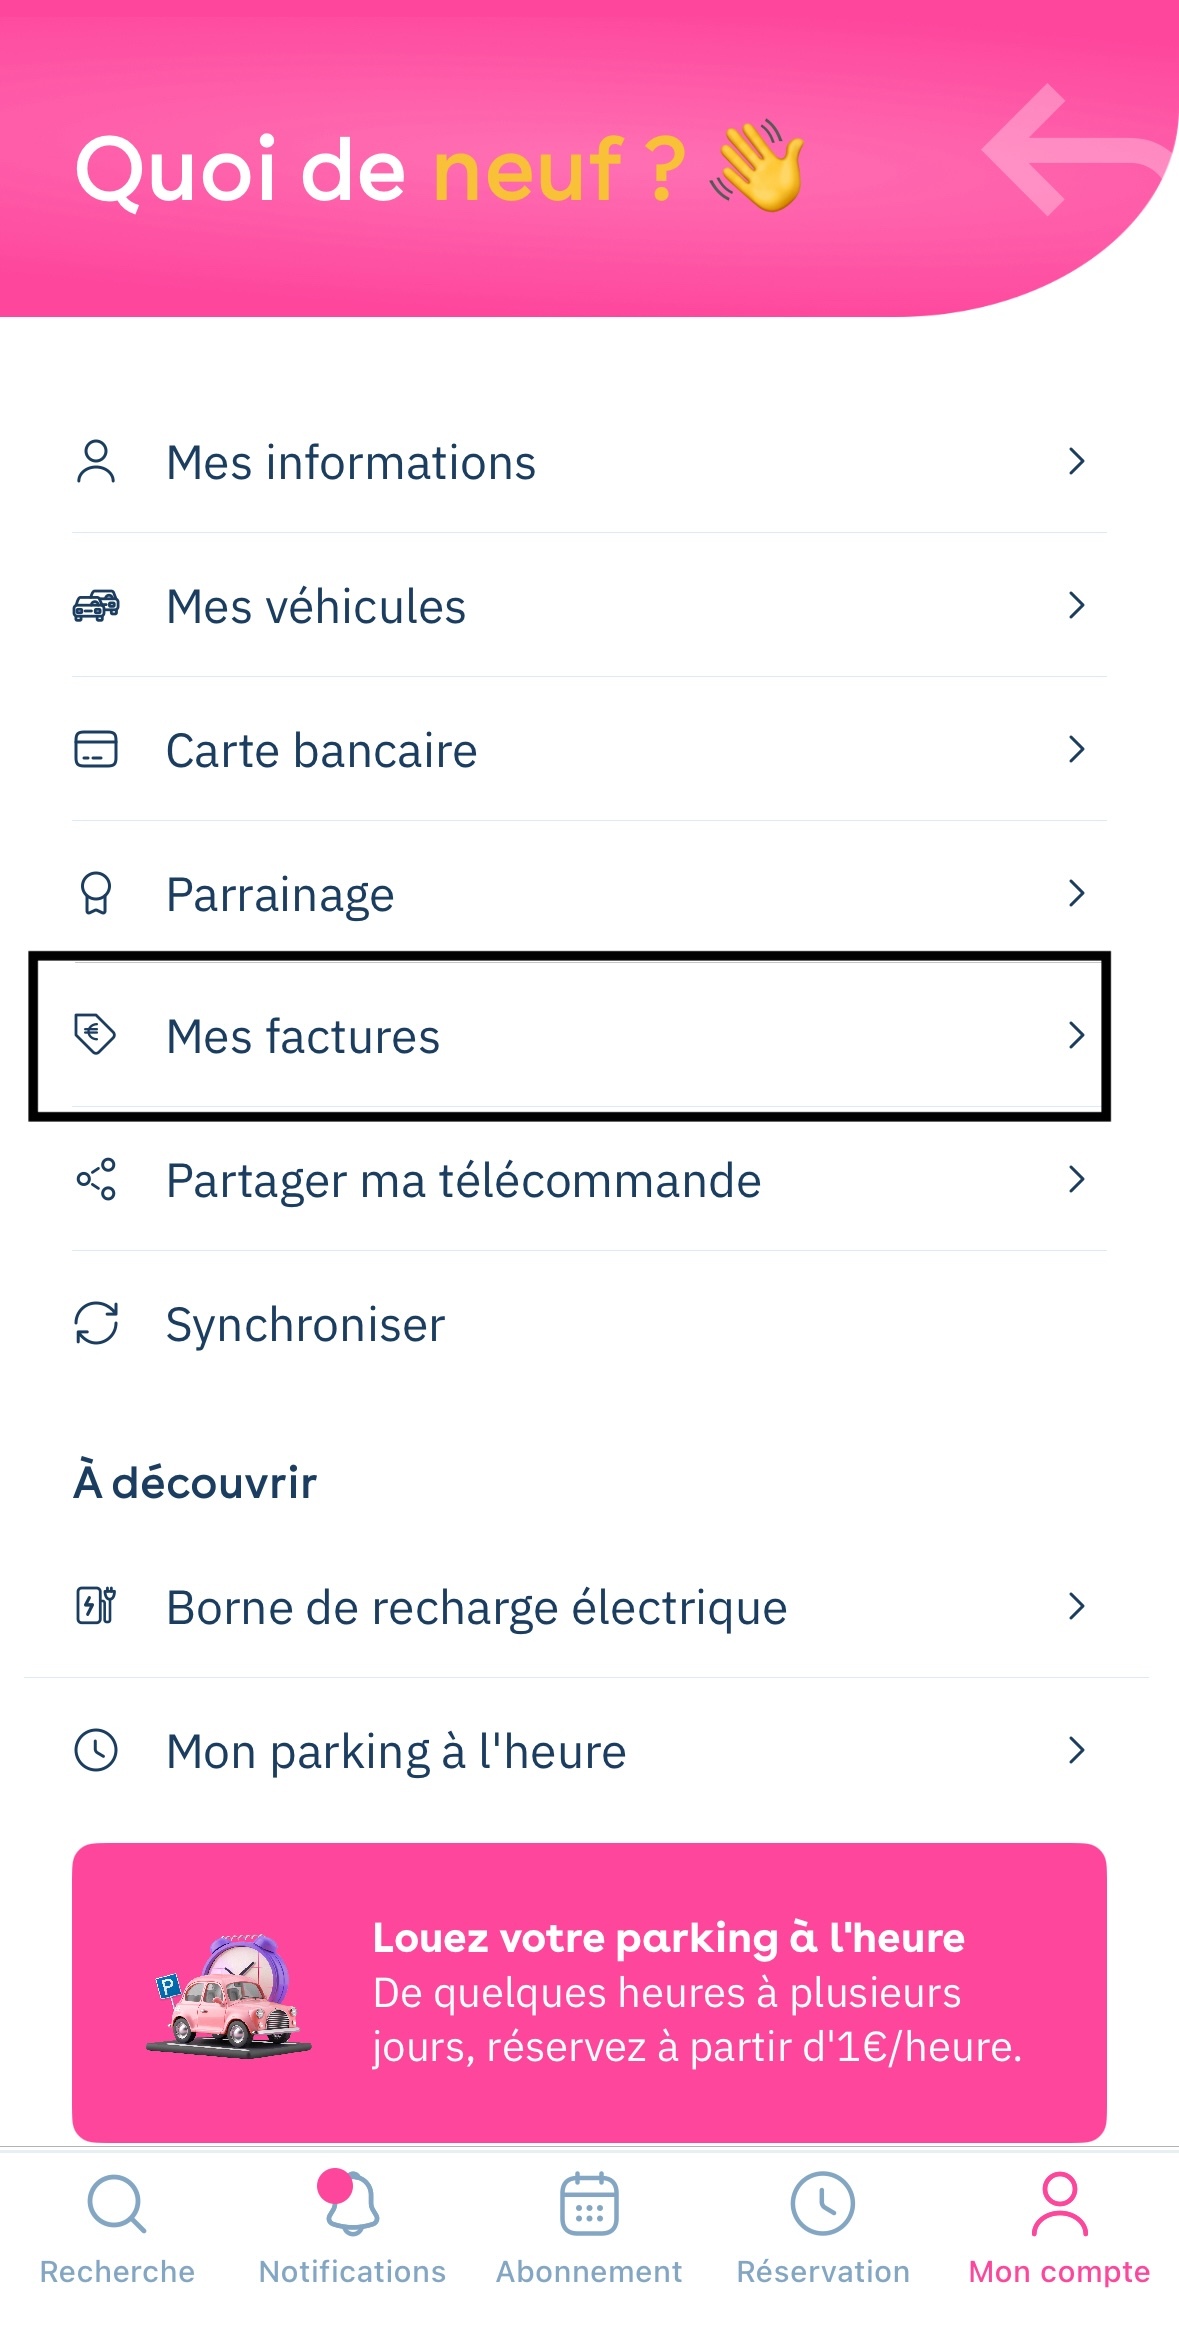The width and height of the screenshot is (1179, 2327).
Task: Tap the share icon for télécommande
Action: (x=96, y=1179)
